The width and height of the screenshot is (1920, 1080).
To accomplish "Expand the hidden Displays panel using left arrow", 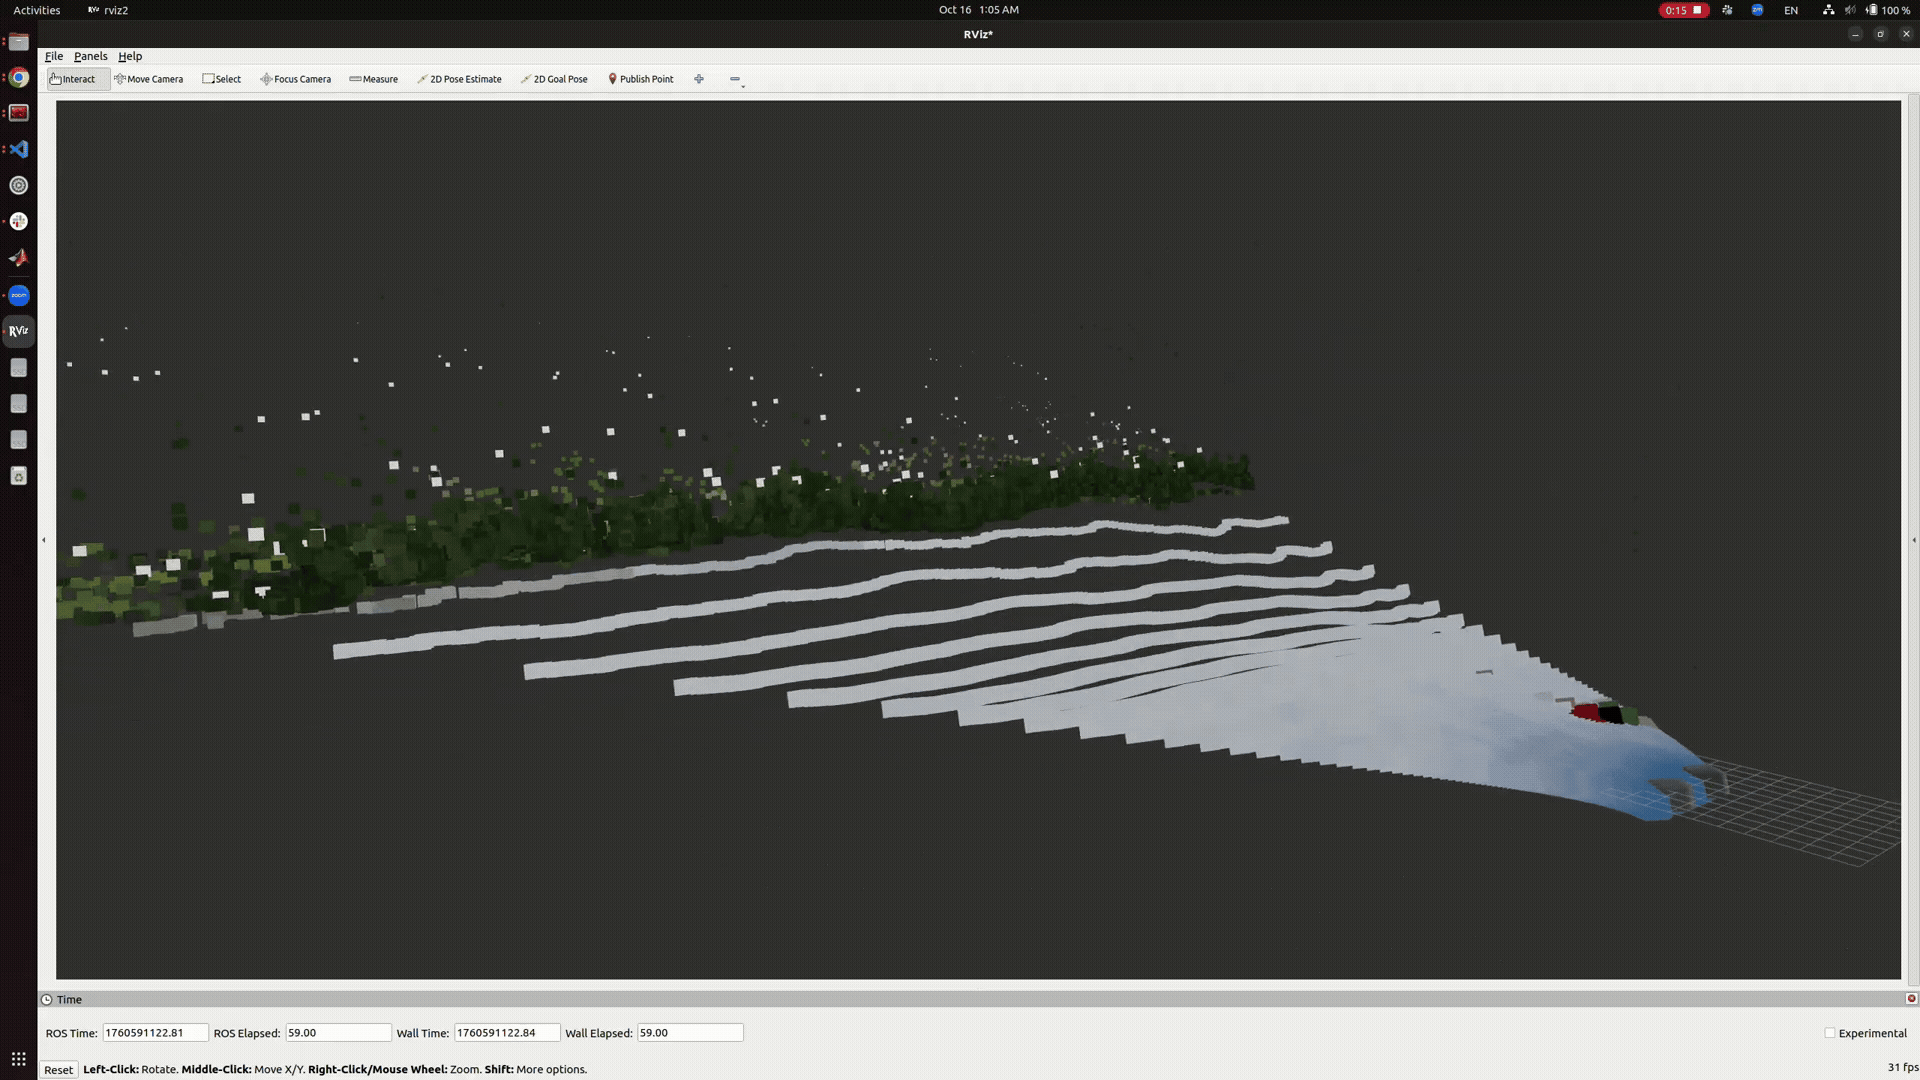I will pyautogui.click(x=44, y=539).
